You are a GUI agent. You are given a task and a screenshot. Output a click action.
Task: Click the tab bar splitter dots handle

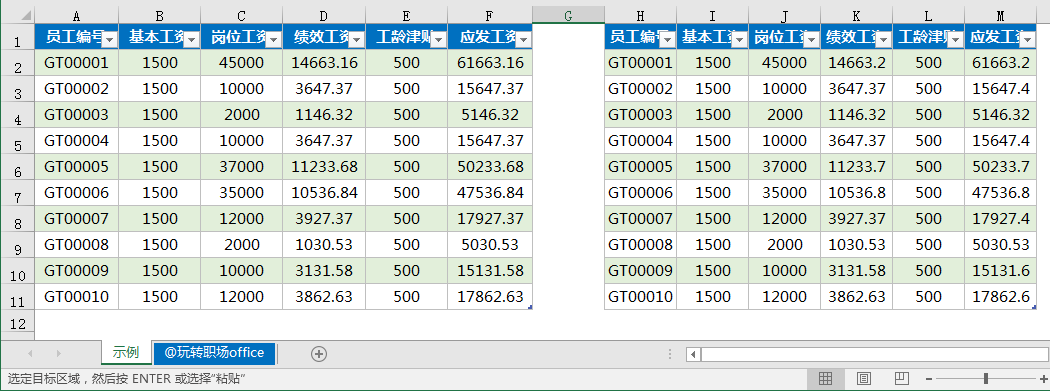(671, 354)
